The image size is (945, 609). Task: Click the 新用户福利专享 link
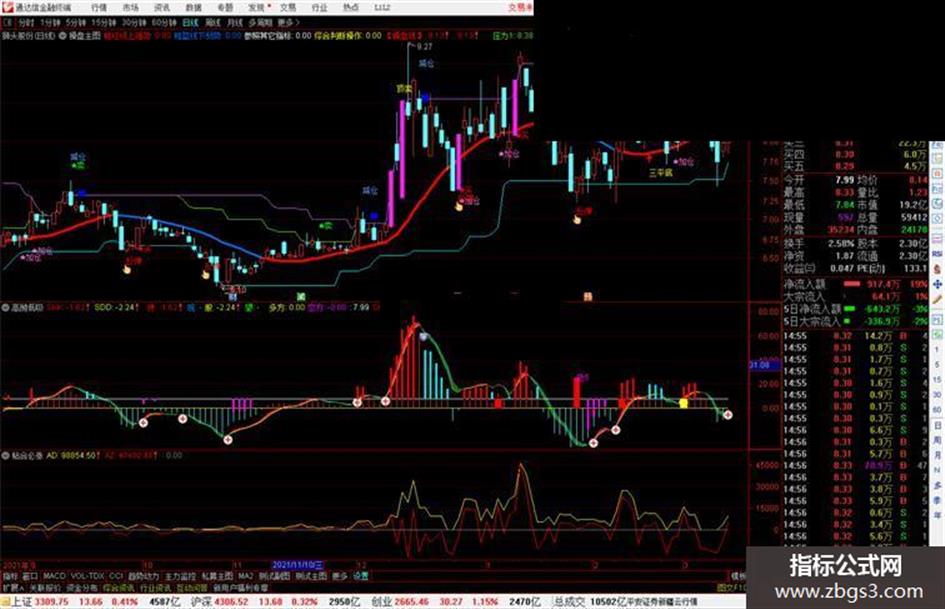click(241, 587)
